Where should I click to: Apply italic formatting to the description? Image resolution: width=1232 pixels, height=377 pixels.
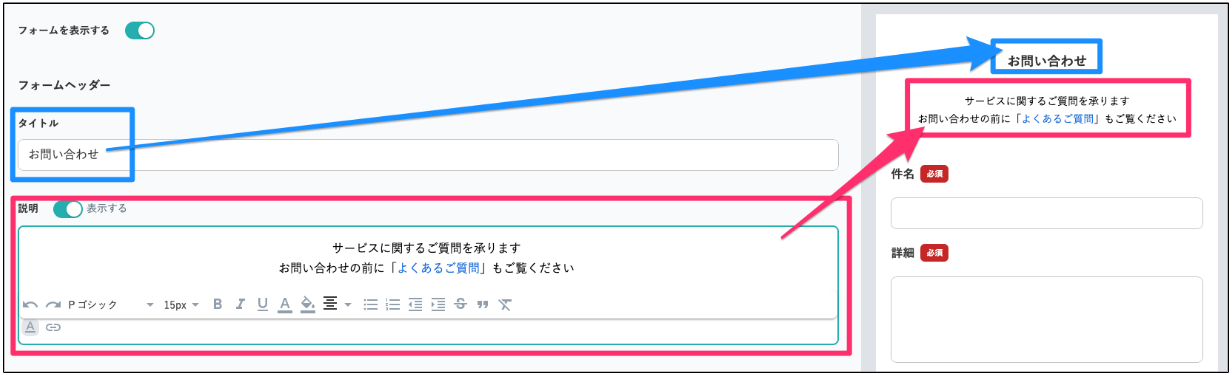tap(240, 304)
